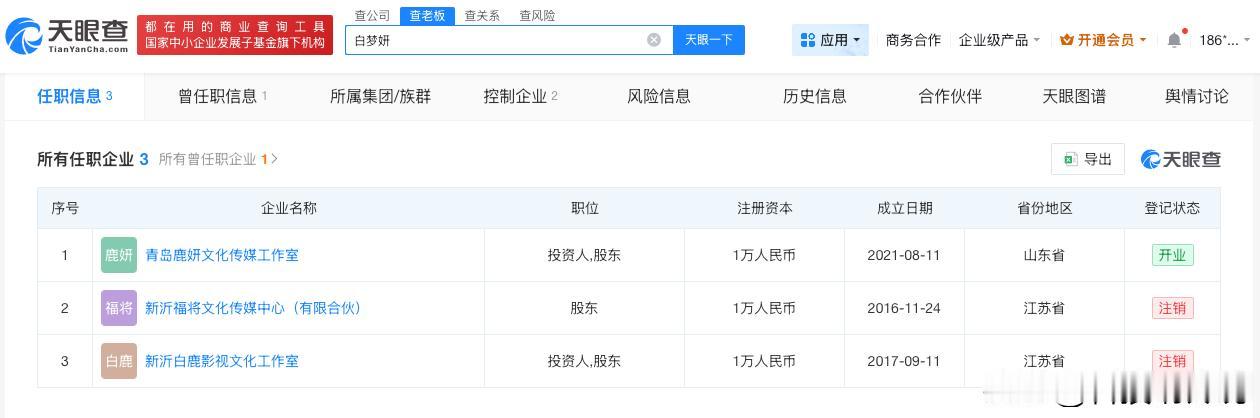
Task: Click 注销 status for 新沂白鹿影视
Action: coord(1172,361)
